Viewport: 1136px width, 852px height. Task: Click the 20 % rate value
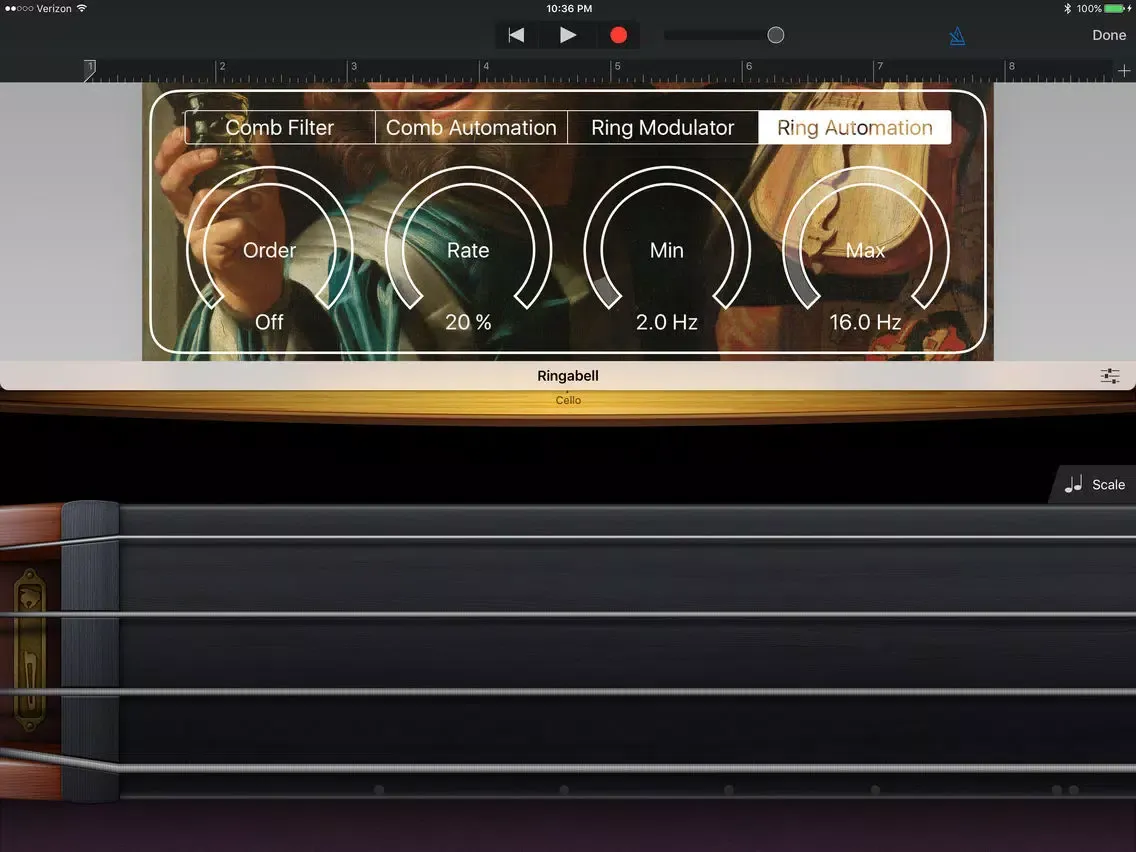click(x=468, y=322)
